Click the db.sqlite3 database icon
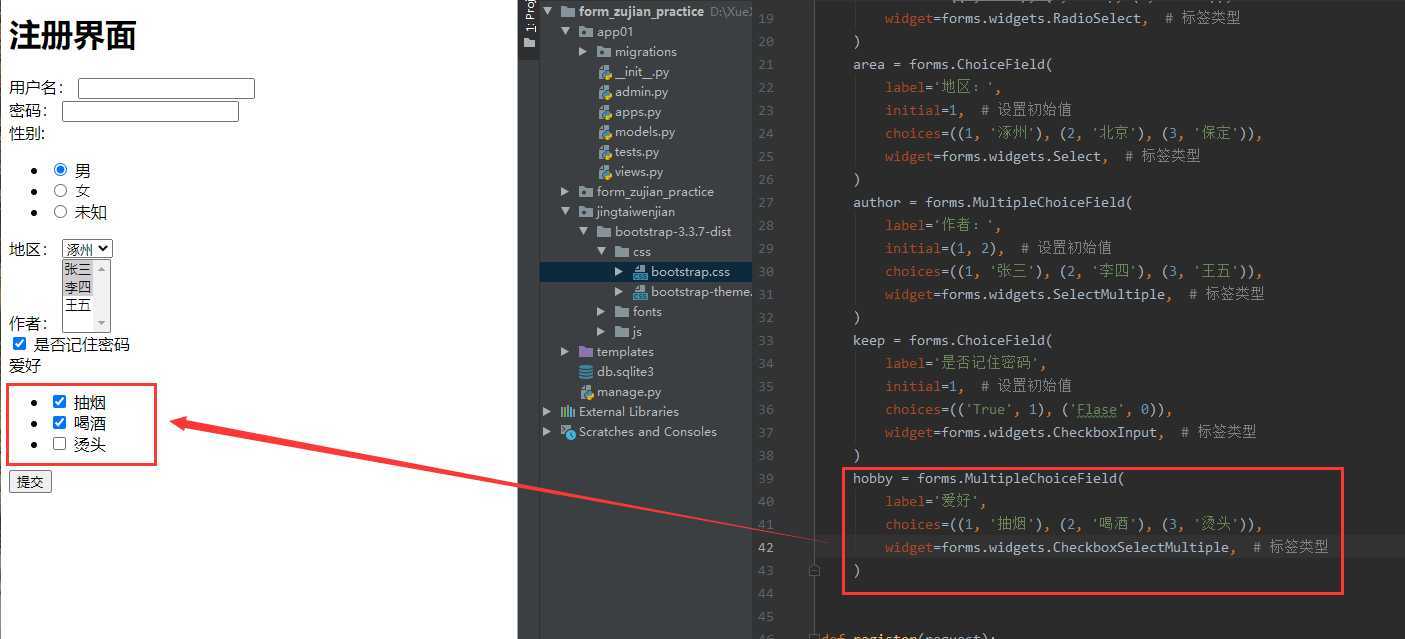The height and width of the screenshot is (639, 1405). [586, 372]
